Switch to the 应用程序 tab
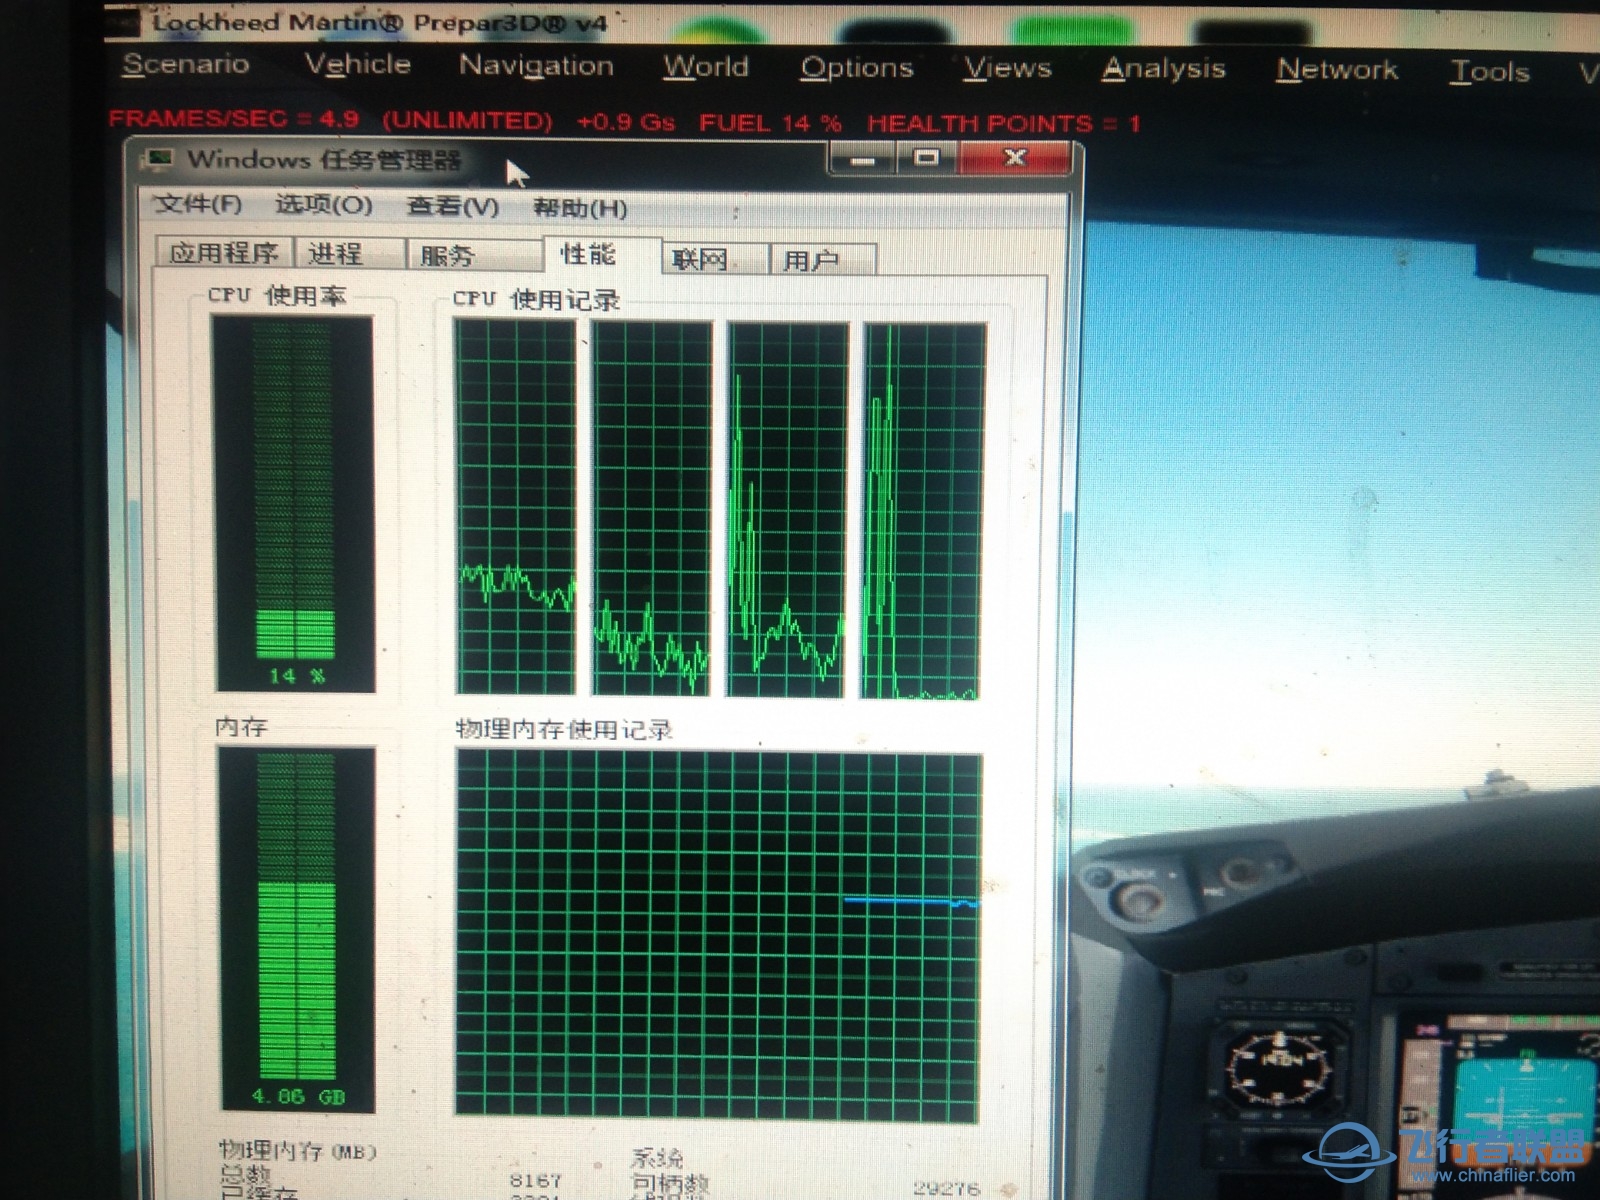 [224, 252]
